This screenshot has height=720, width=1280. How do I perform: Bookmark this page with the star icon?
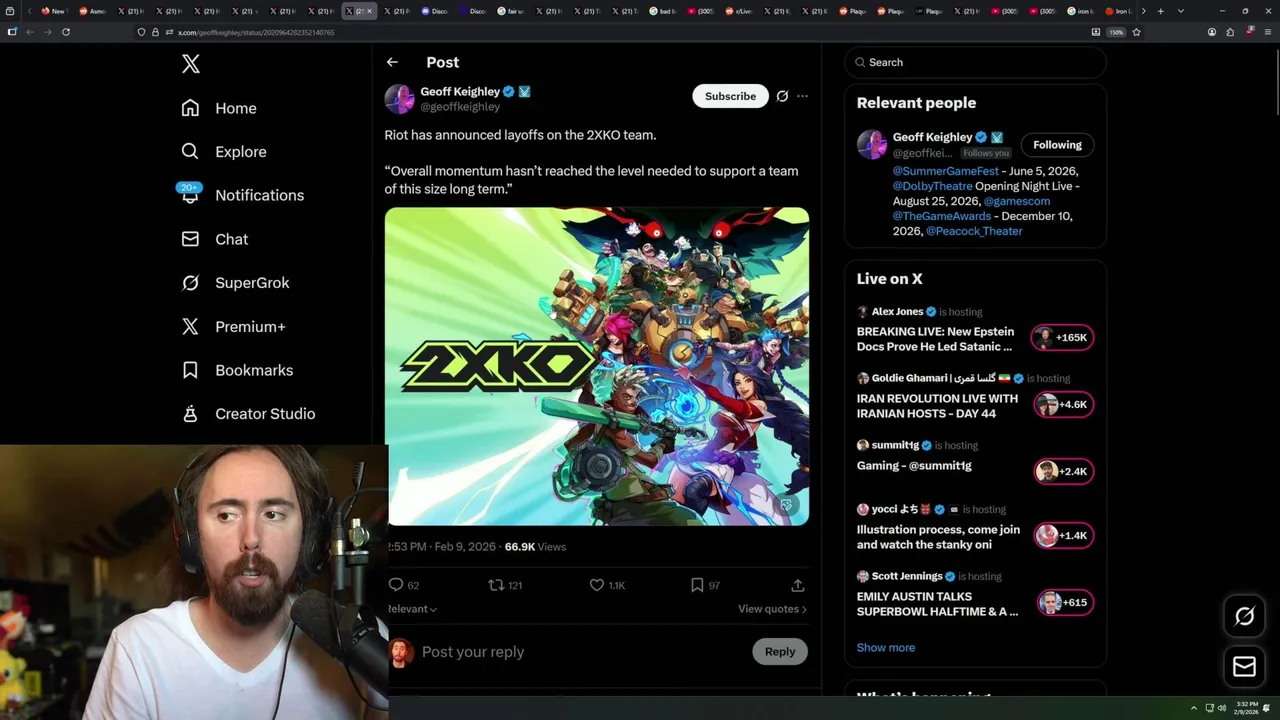1136,32
